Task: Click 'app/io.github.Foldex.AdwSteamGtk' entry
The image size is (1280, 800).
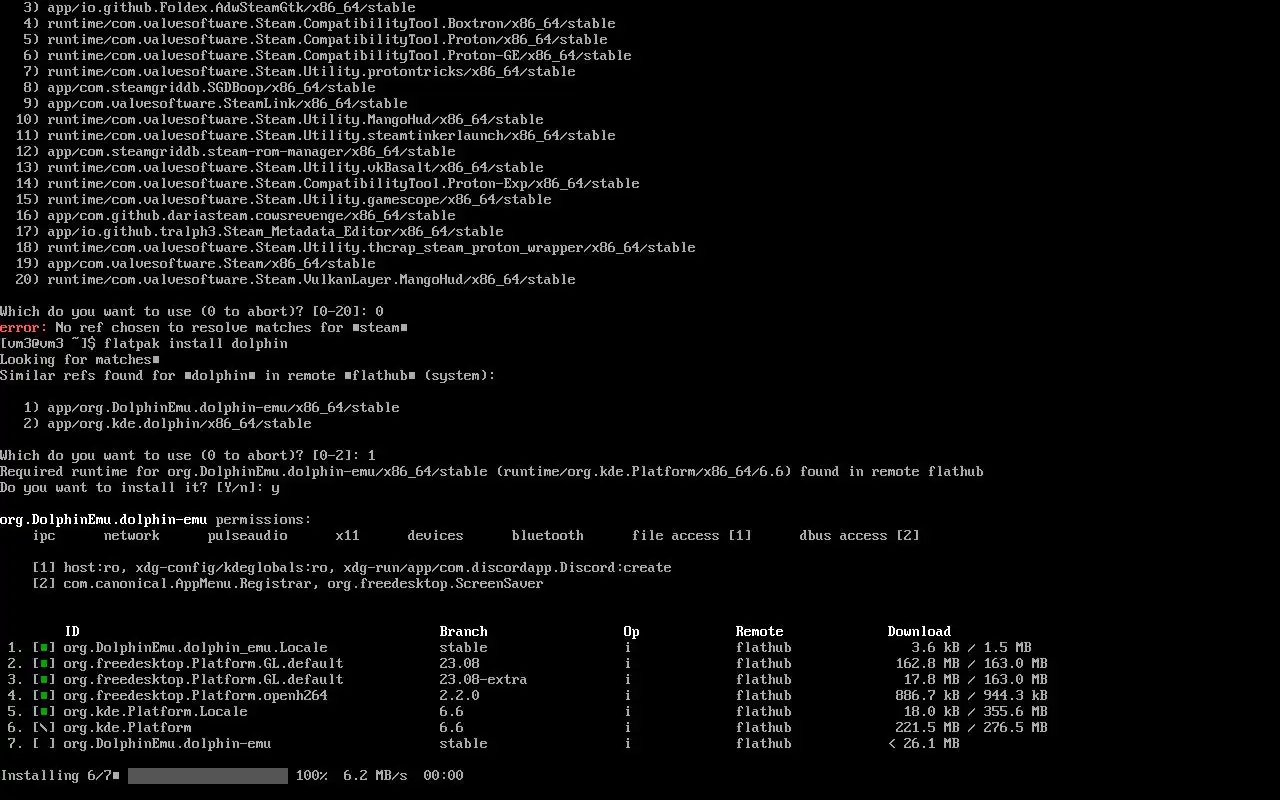Action: tap(231, 8)
